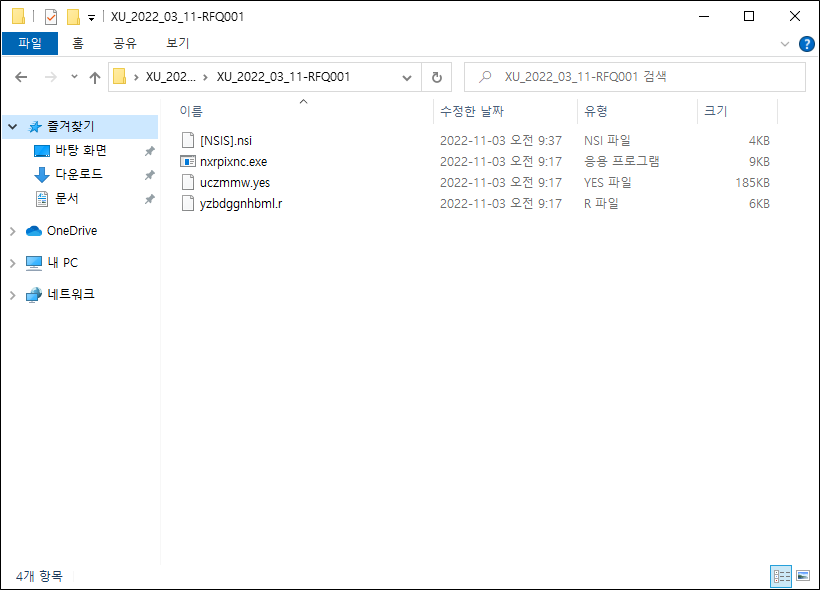Click the 4KB size cell
820x590 pixels.
pyautogui.click(x=759, y=141)
